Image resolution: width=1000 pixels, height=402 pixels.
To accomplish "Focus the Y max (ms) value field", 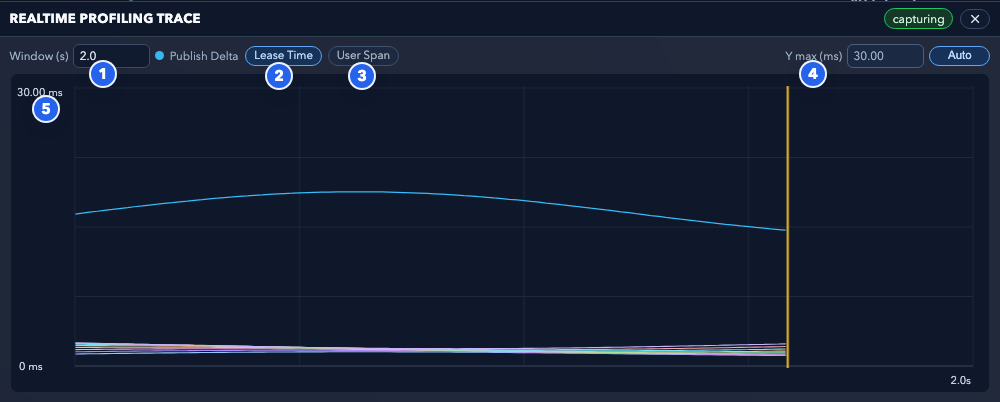I will click(885, 56).
